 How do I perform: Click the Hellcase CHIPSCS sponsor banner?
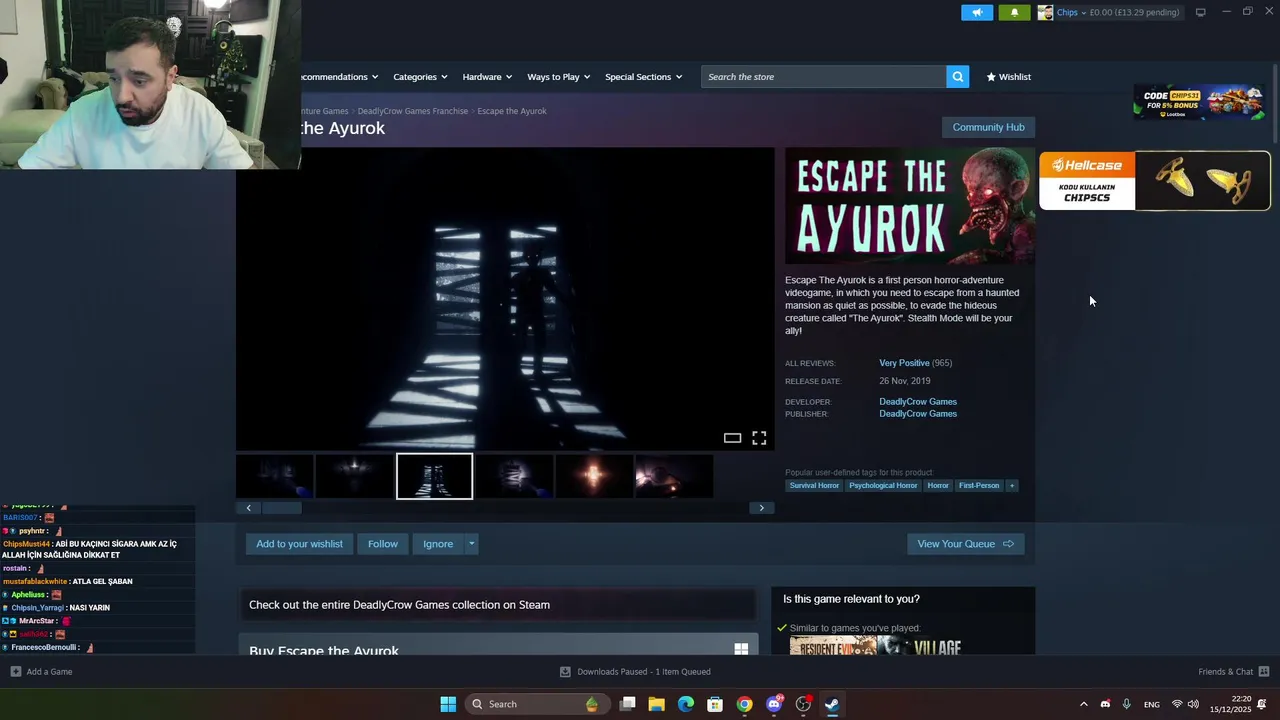(1155, 181)
